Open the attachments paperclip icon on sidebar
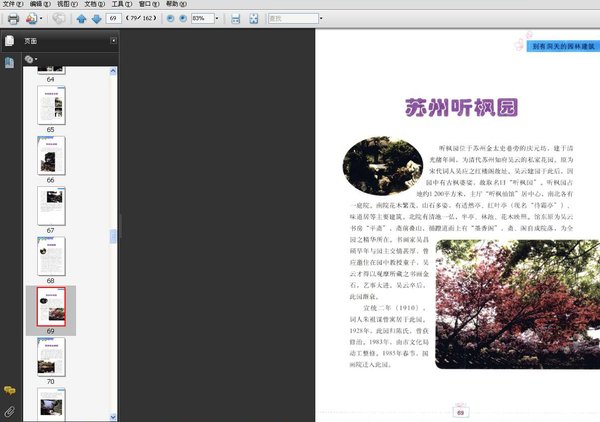The width and height of the screenshot is (600, 422). point(9,412)
